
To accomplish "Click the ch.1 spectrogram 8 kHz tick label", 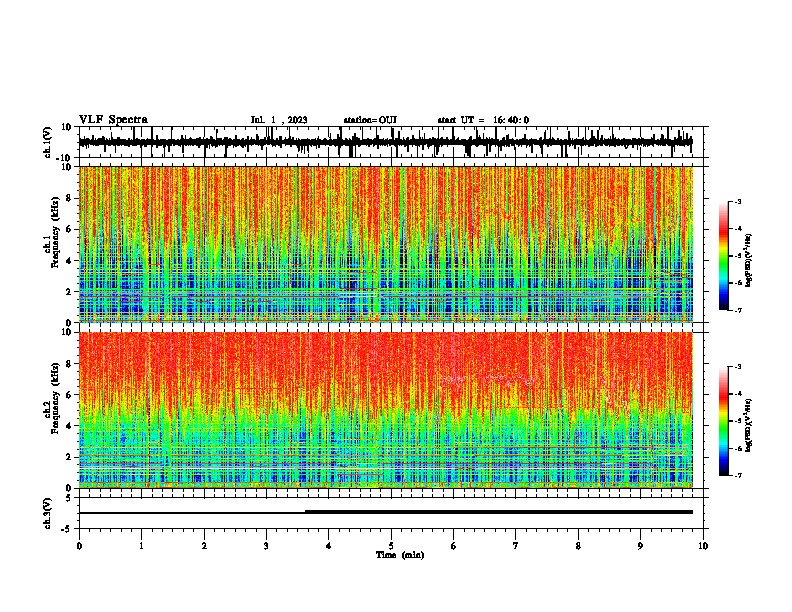I will click(69, 198).
